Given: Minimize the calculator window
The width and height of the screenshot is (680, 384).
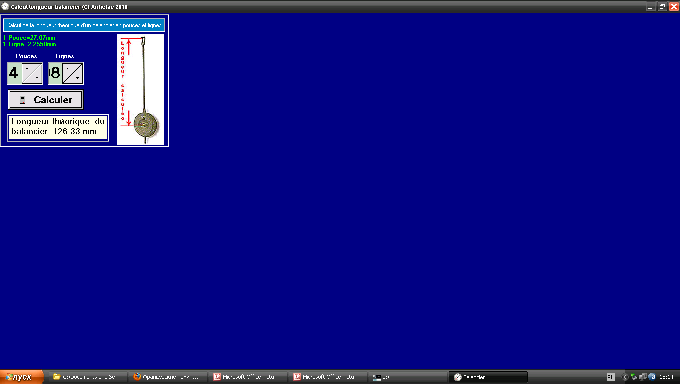Looking at the screenshot, I should (650, 7).
